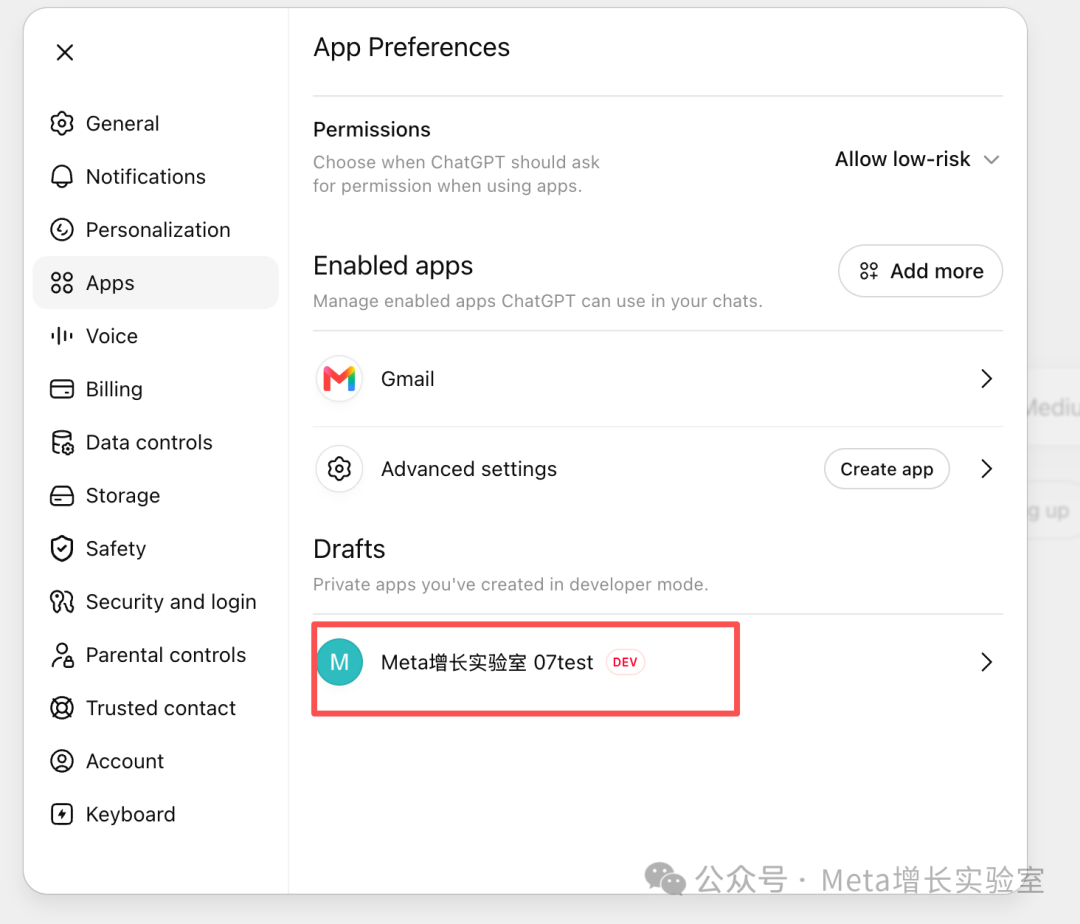Switch to the Personalization settings tab
1080x924 pixels.
(156, 230)
